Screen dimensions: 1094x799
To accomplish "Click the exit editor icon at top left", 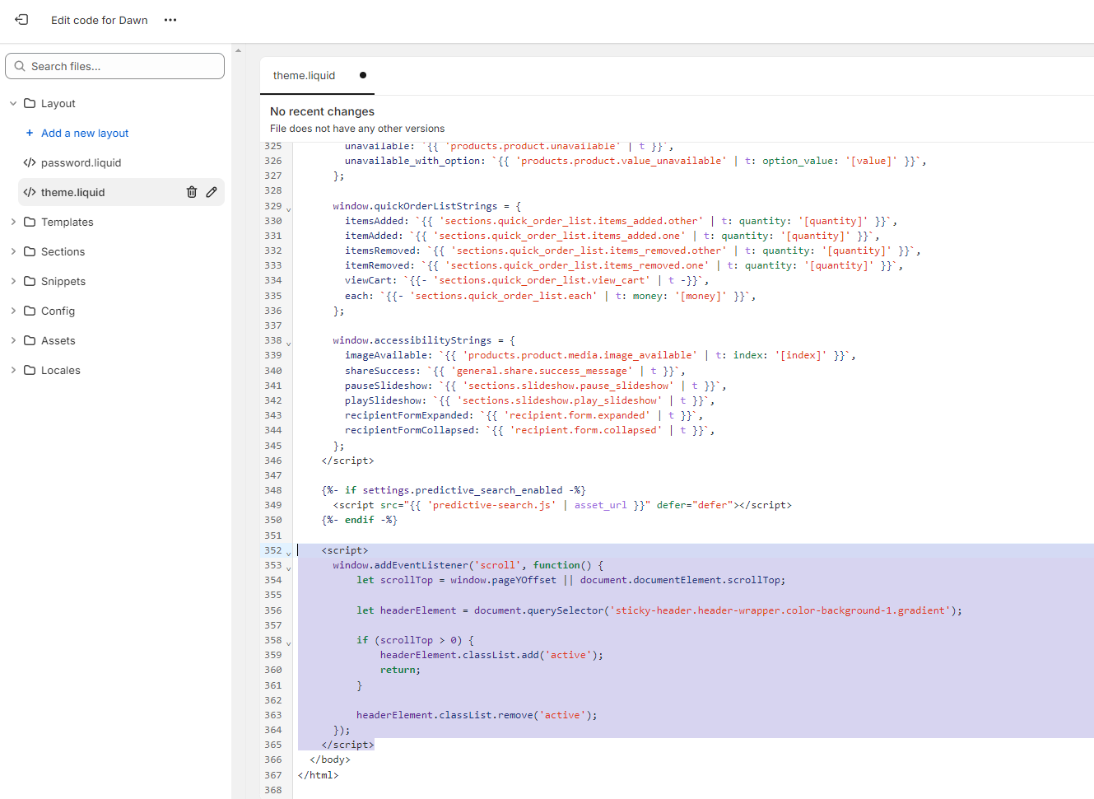I will point(21,20).
